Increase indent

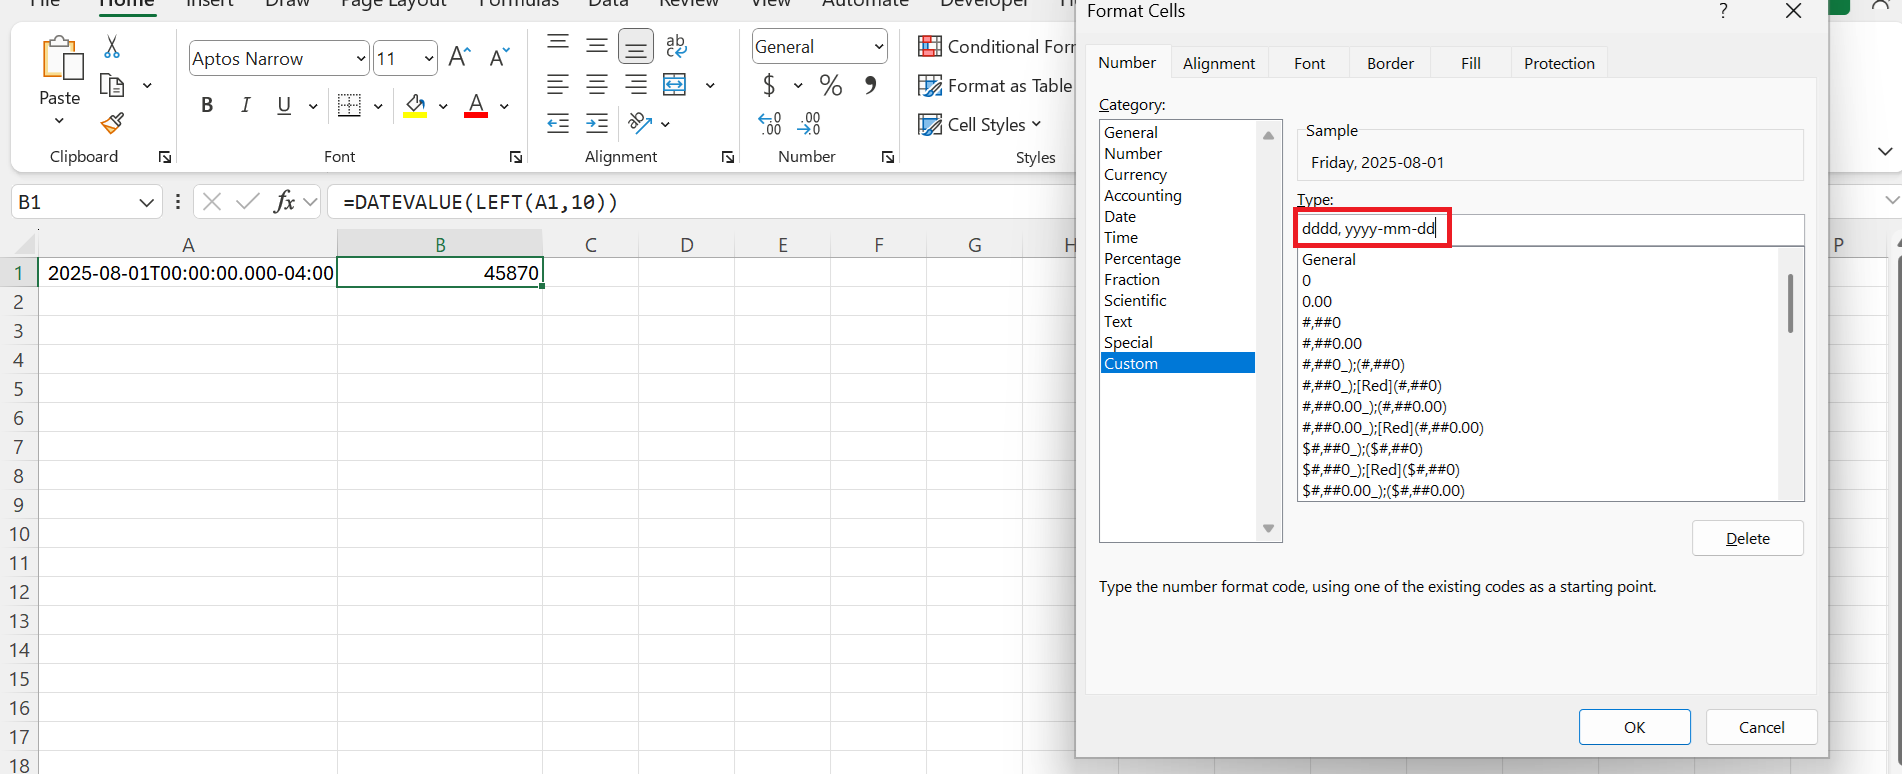point(597,124)
